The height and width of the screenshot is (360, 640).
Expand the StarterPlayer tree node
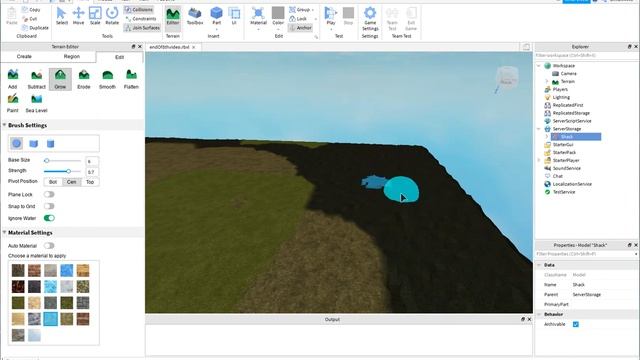coord(539,160)
